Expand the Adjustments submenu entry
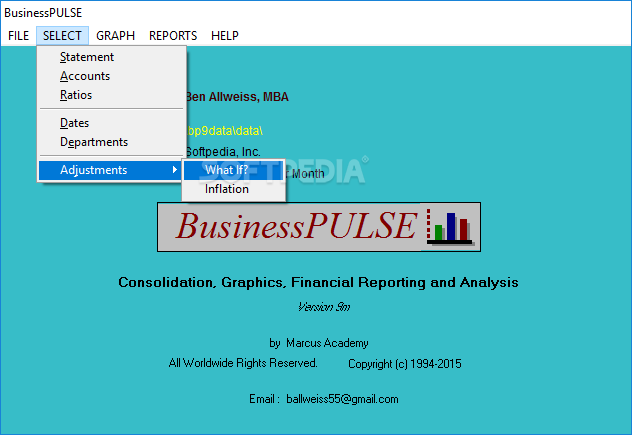Viewport: 632px width, 435px height. tap(110, 170)
